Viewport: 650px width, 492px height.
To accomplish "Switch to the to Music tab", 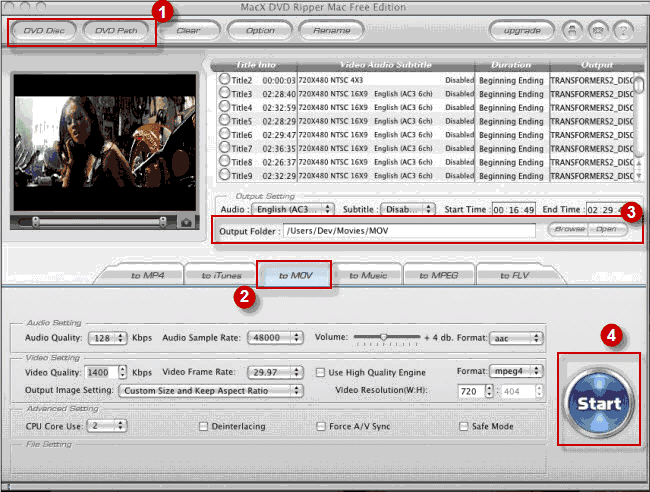I will 368,275.
